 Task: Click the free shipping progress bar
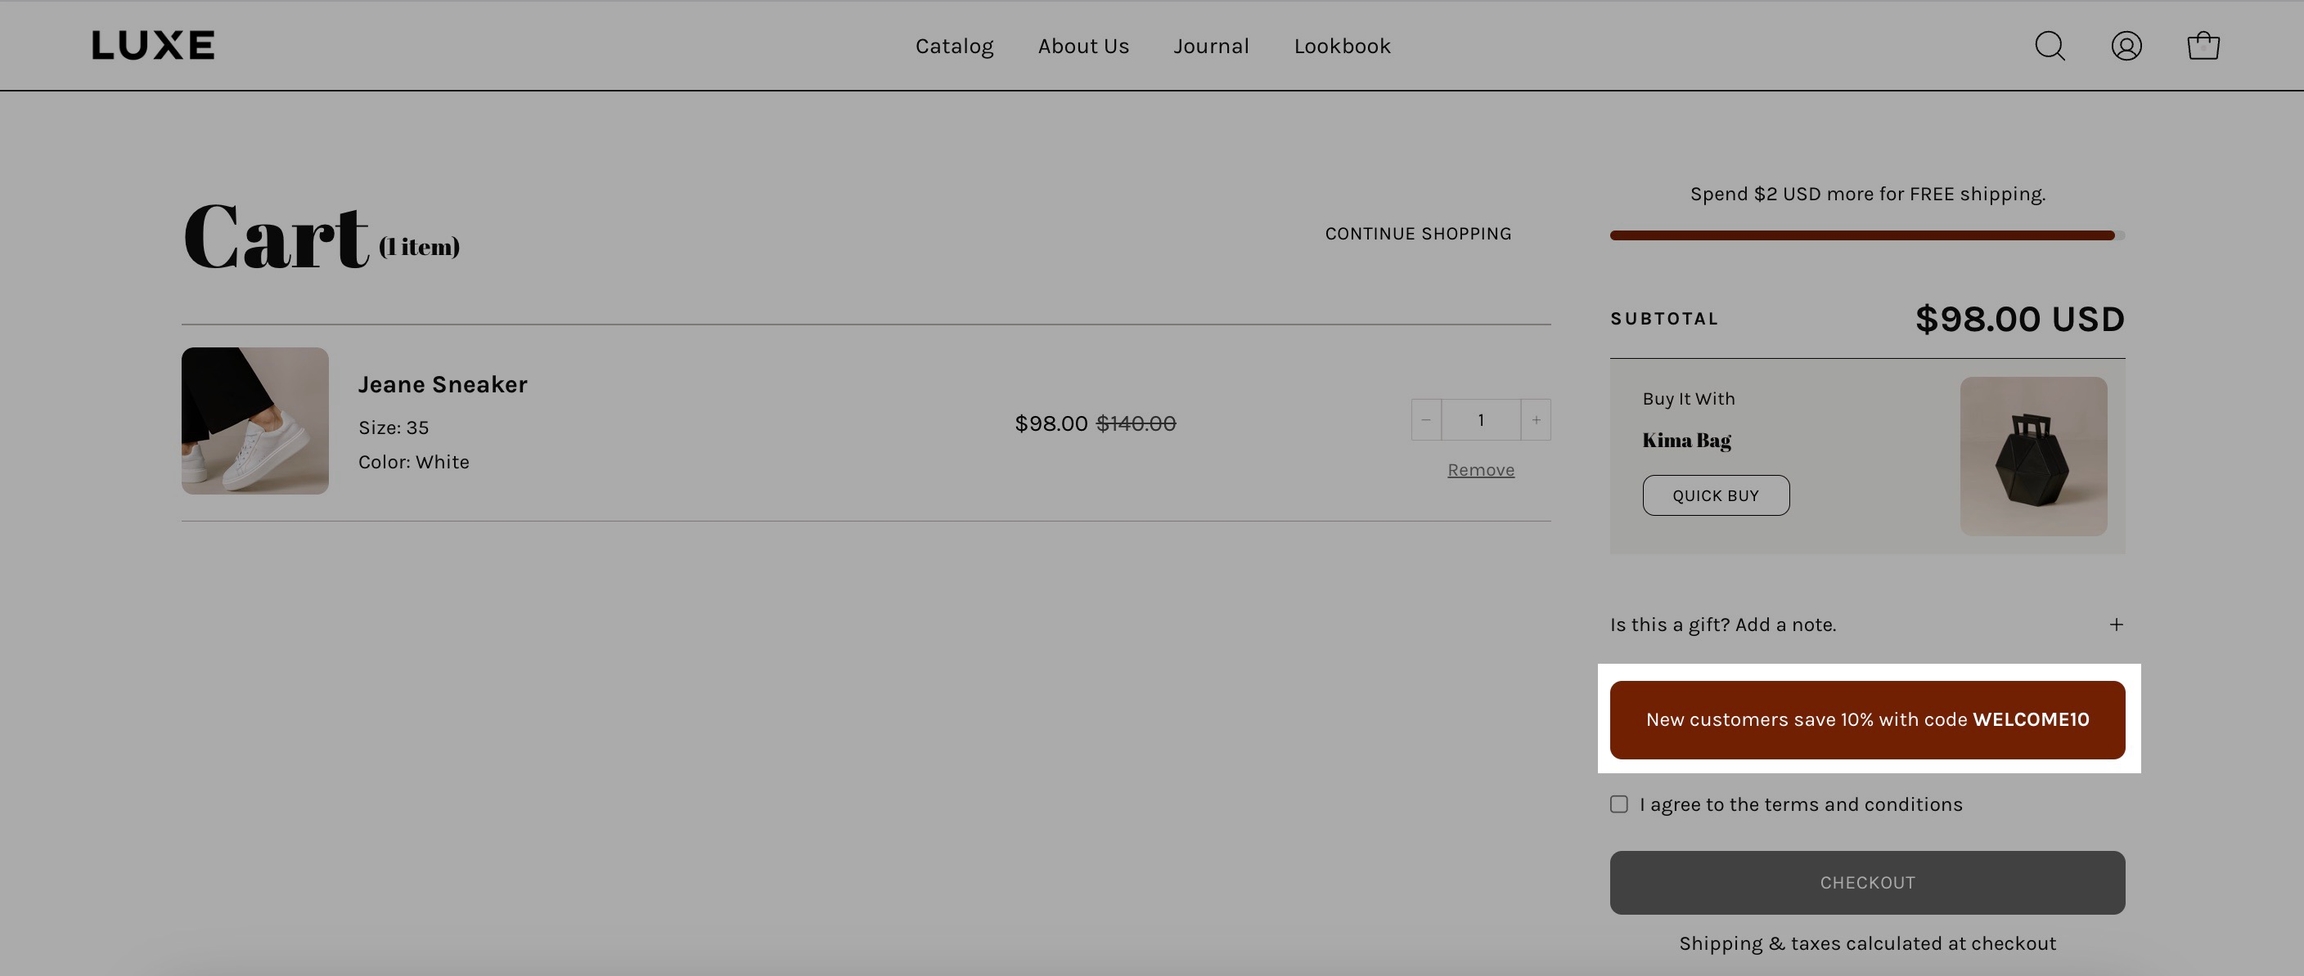(1867, 236)
